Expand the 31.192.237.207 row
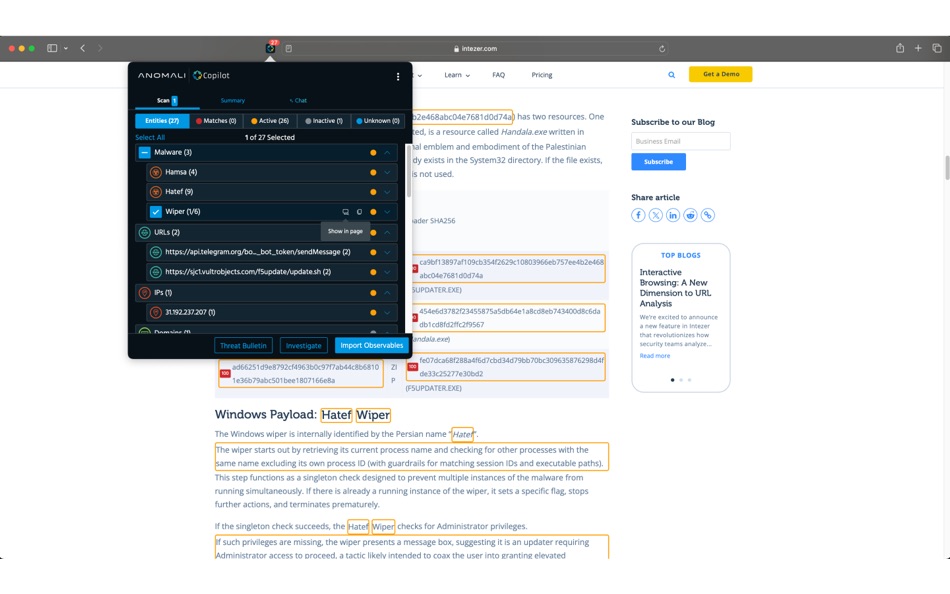Screen dimensions: 950x594 (x=387, y=312)
